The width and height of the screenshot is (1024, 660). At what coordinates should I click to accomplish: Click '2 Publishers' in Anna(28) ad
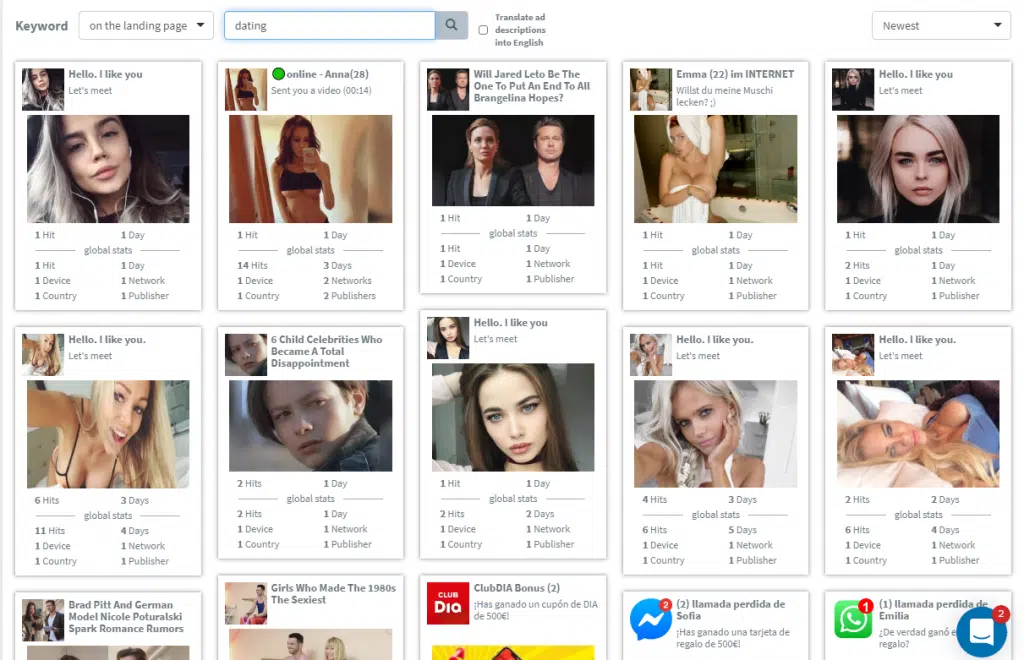click(349, 296)
